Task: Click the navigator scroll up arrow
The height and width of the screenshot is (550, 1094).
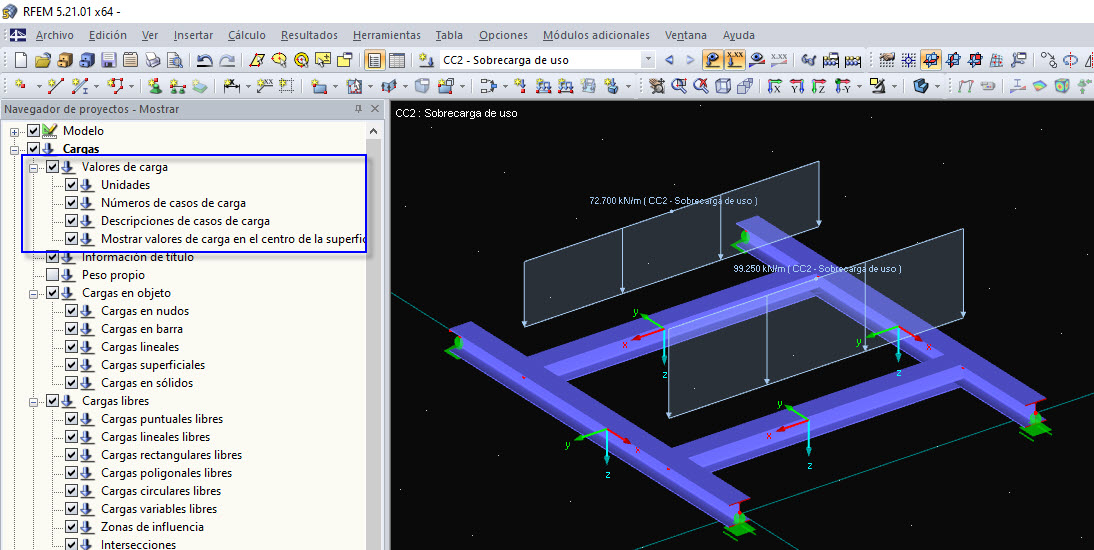Action: click(x=373, y=131)
